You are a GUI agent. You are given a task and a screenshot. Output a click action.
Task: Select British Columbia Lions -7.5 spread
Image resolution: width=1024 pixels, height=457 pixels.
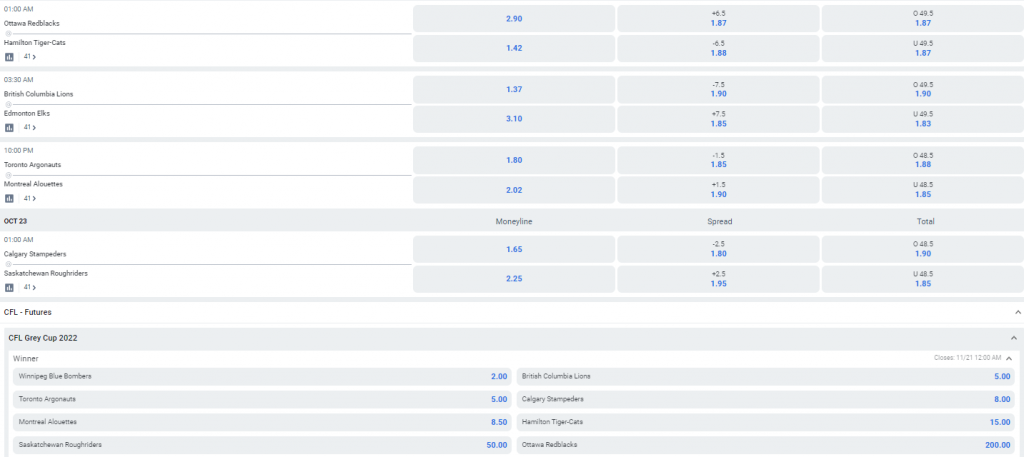(718, 89)
